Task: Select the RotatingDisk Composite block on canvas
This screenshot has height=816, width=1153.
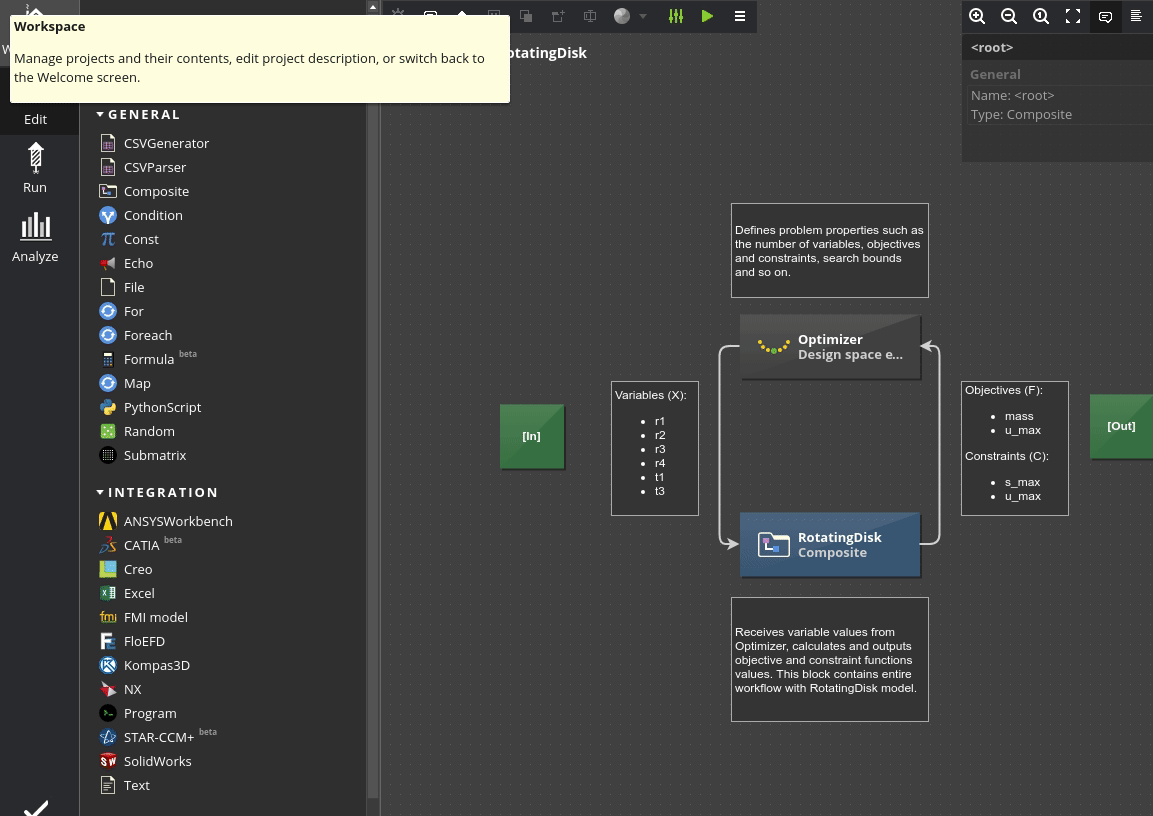Action: (x=830, y=545)
